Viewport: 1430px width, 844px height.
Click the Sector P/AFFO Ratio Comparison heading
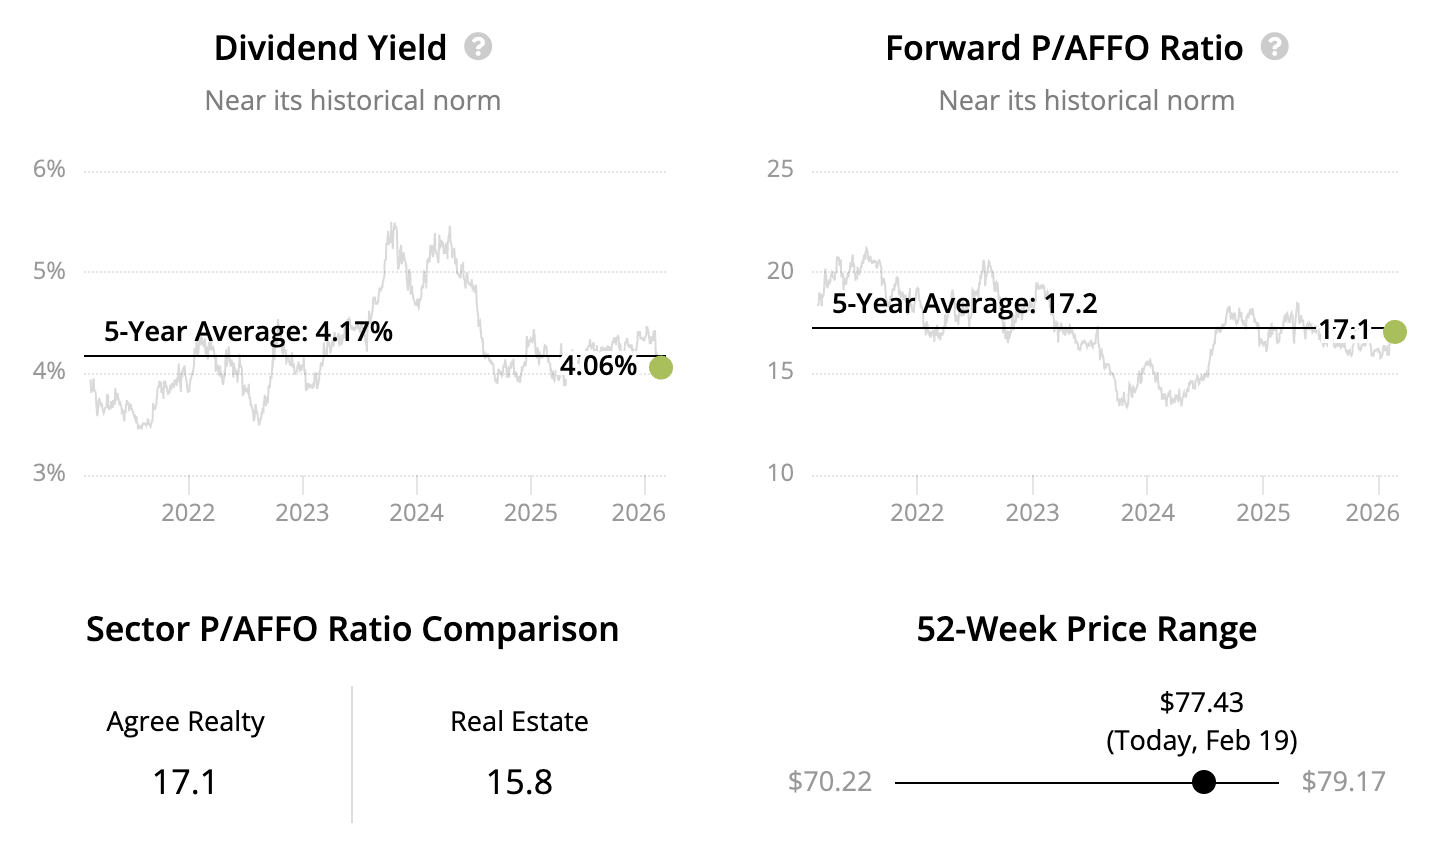coord(352,629)
